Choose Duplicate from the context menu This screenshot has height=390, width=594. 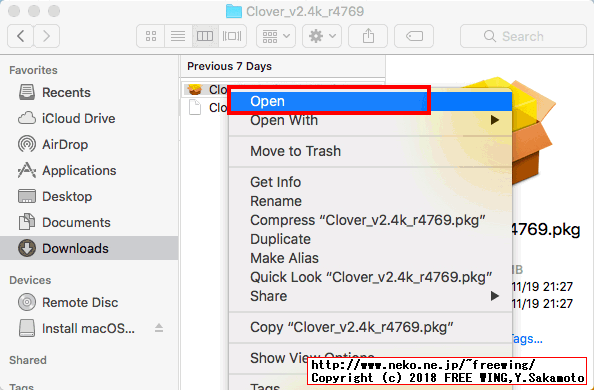coord(370,239)
